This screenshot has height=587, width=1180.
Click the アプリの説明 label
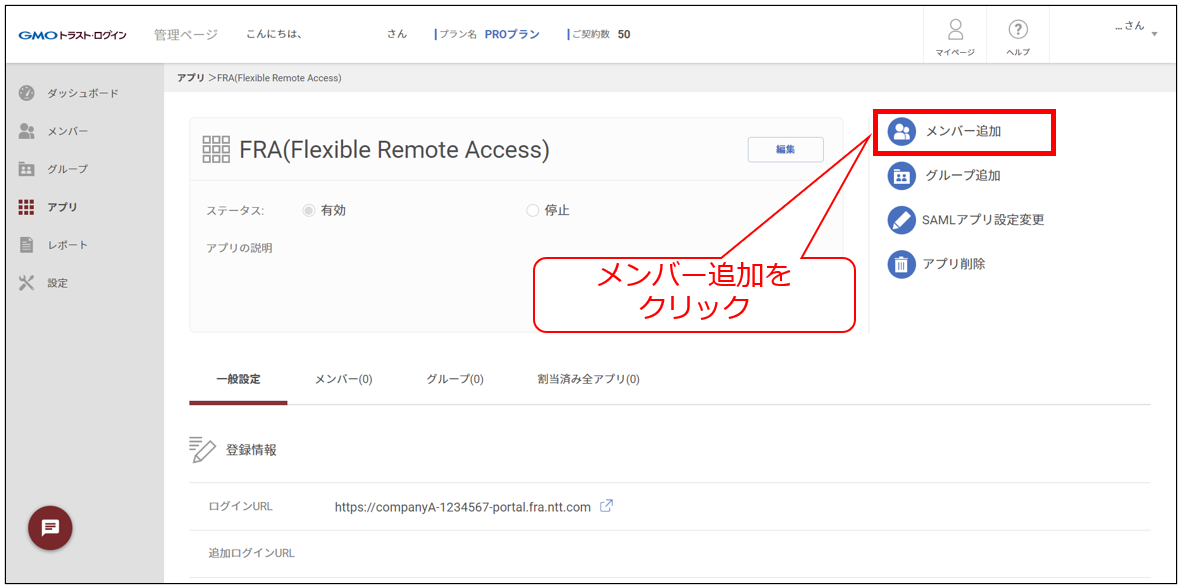(239, 248)
